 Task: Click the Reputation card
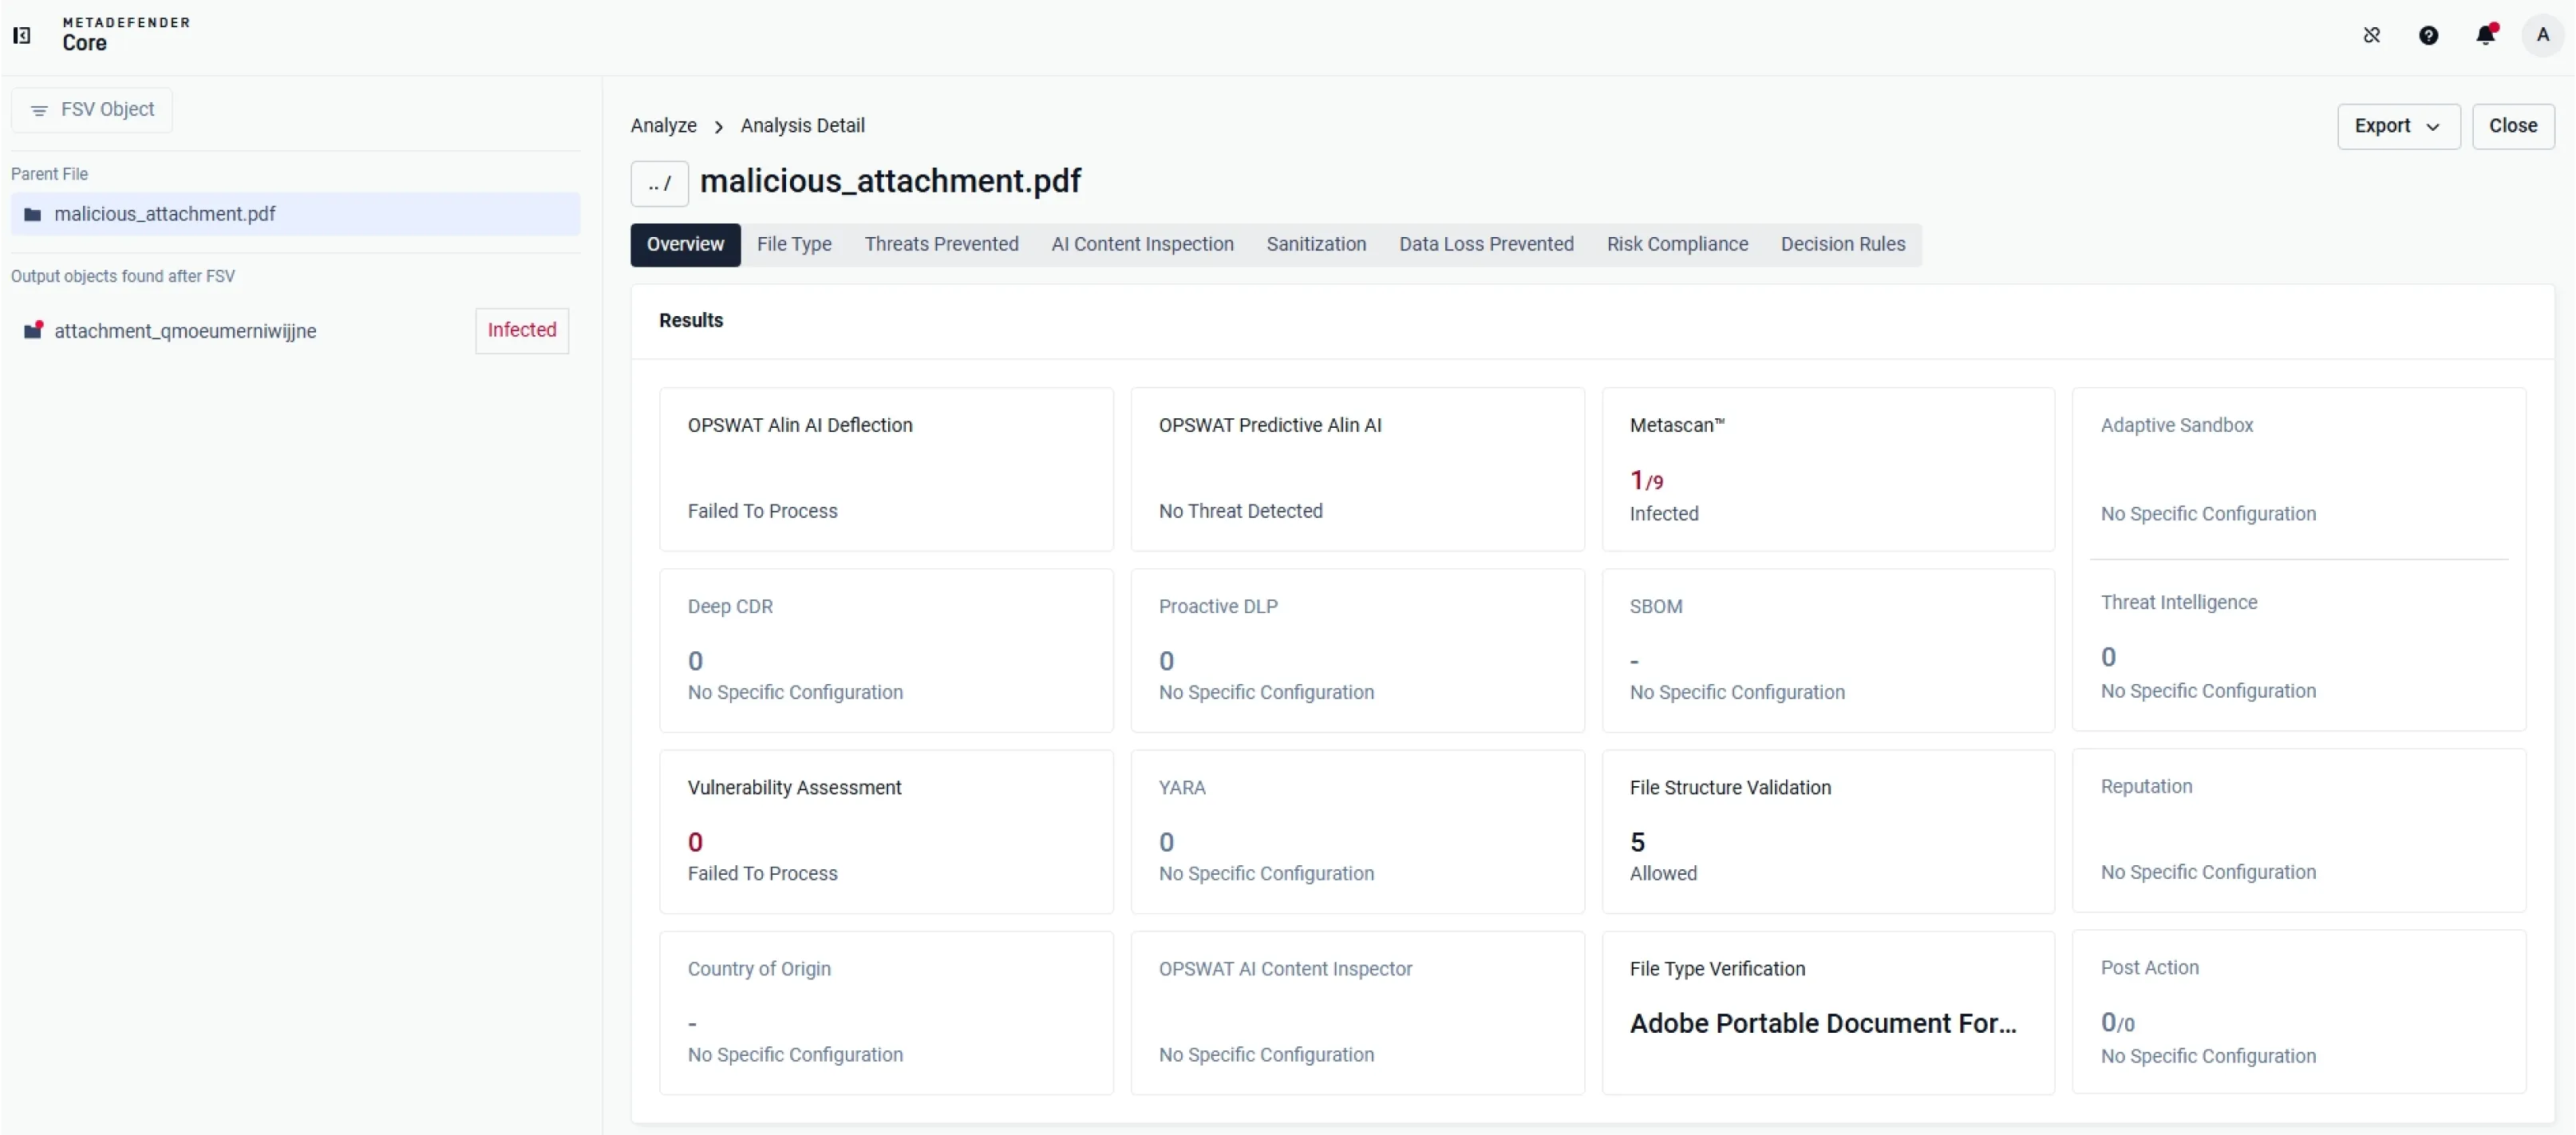[x=2299, y=830]
